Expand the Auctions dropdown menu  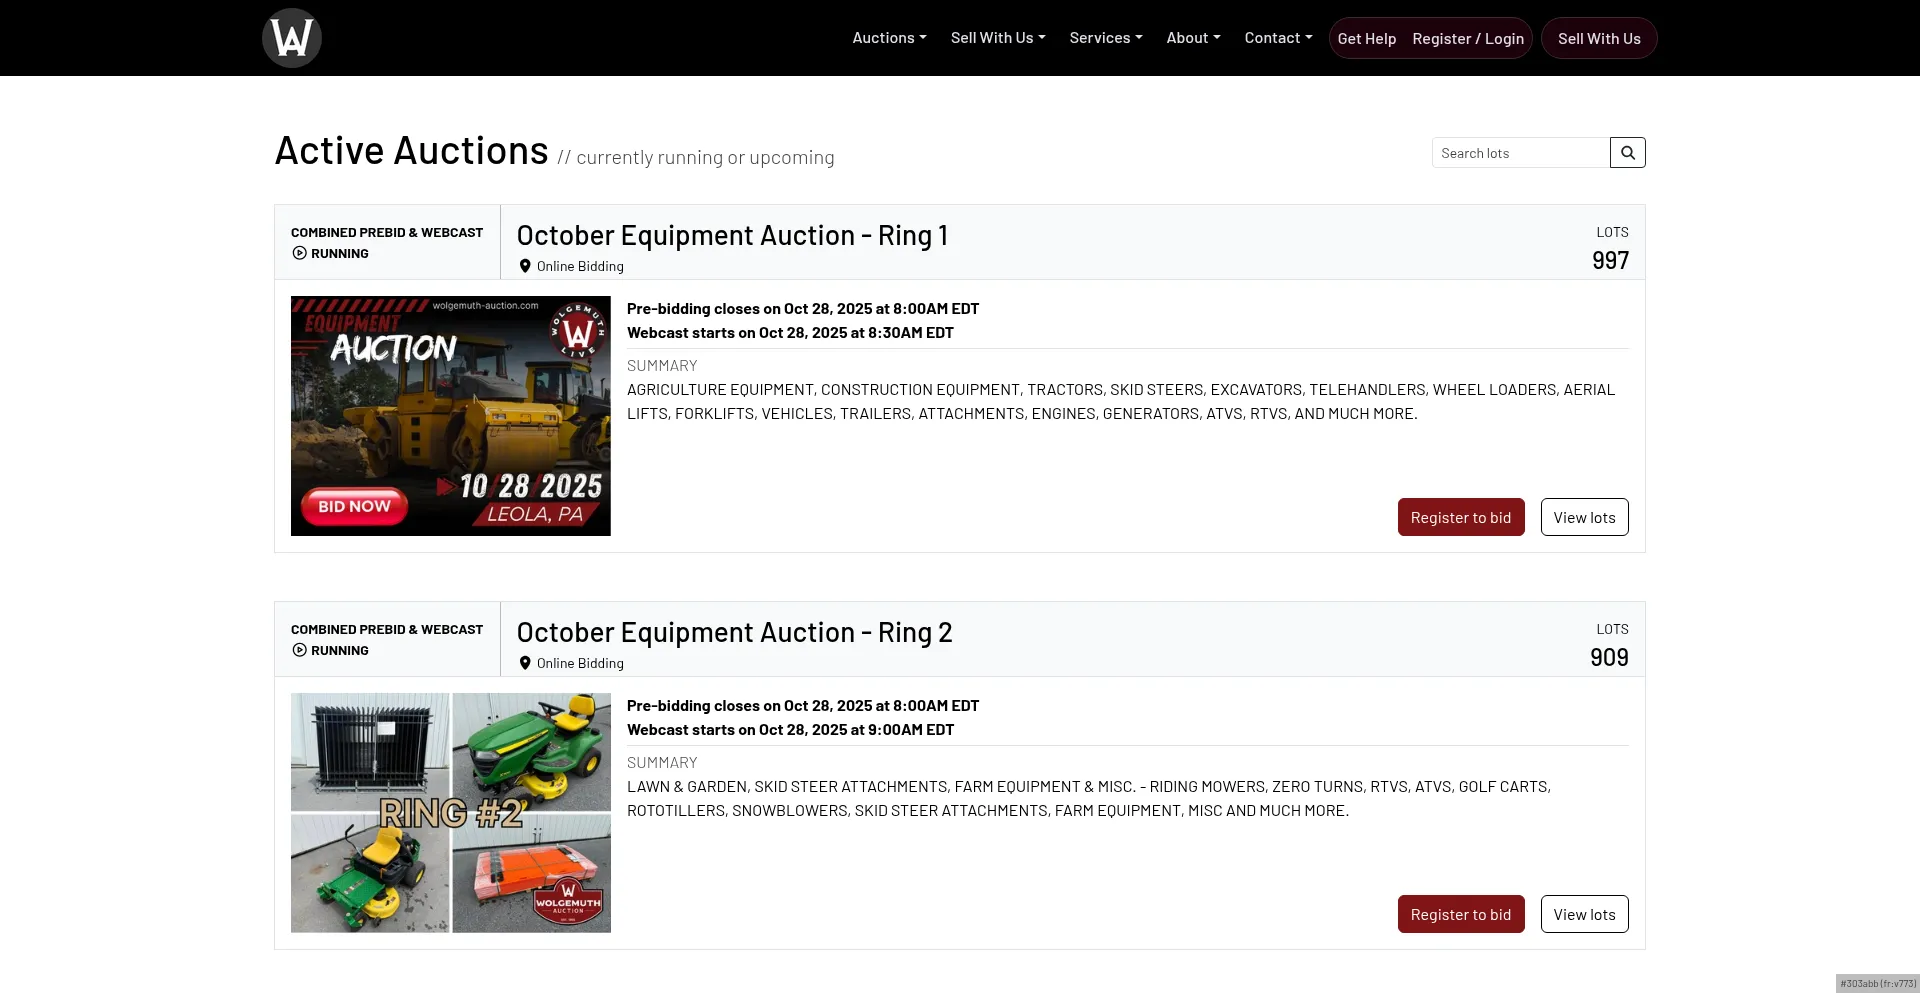(889, 38)
